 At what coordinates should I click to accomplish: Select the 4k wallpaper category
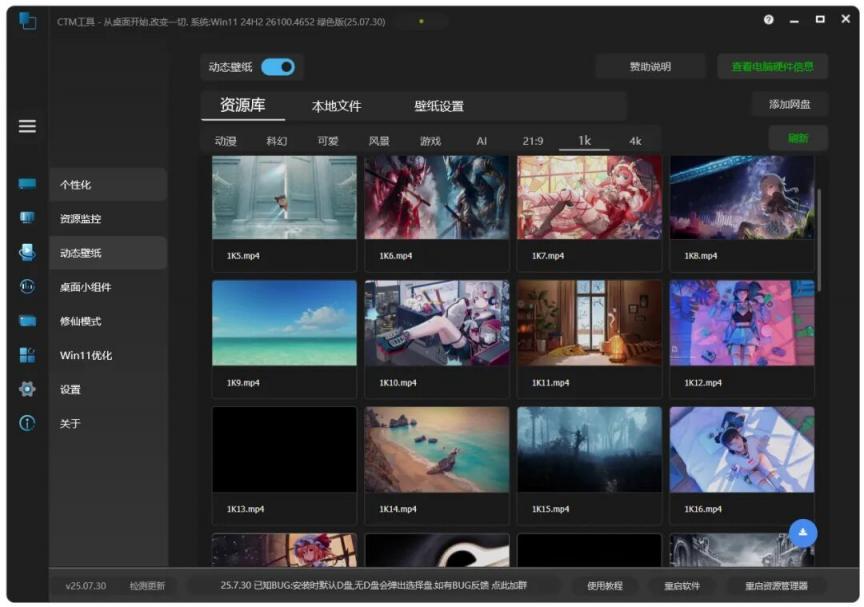[x=635, y=141]
